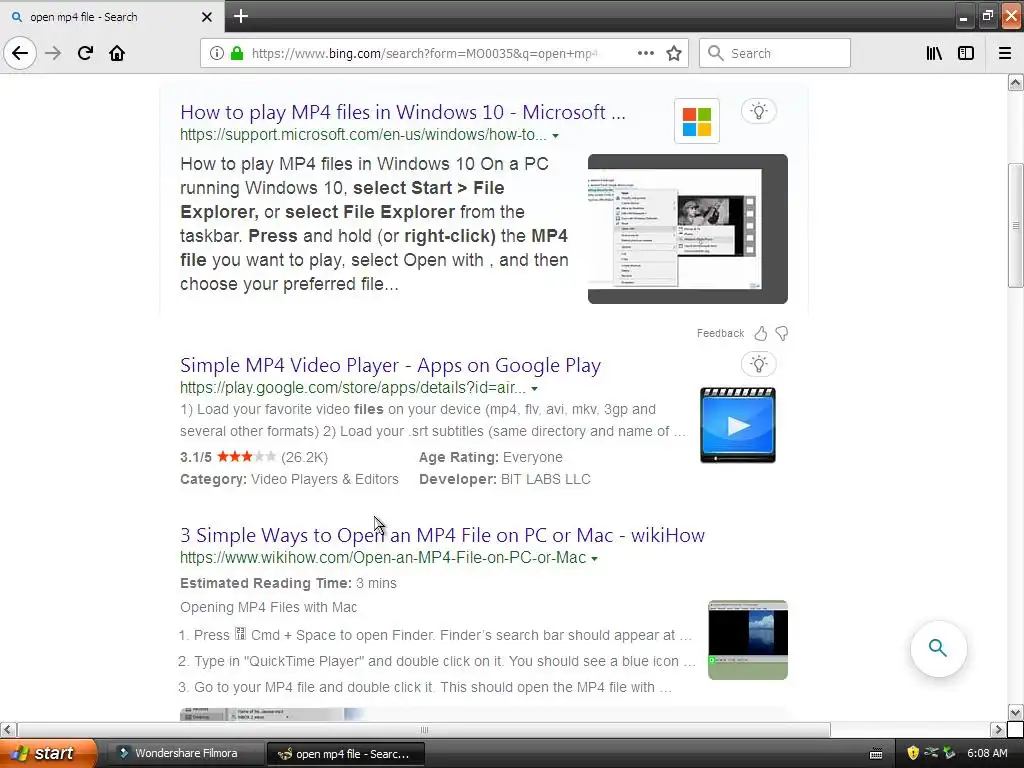Image resolution: width=1024 pixels, height=768 pixels.
Task: Give thumbs up feedback
Action: click(x=761, y=334)
